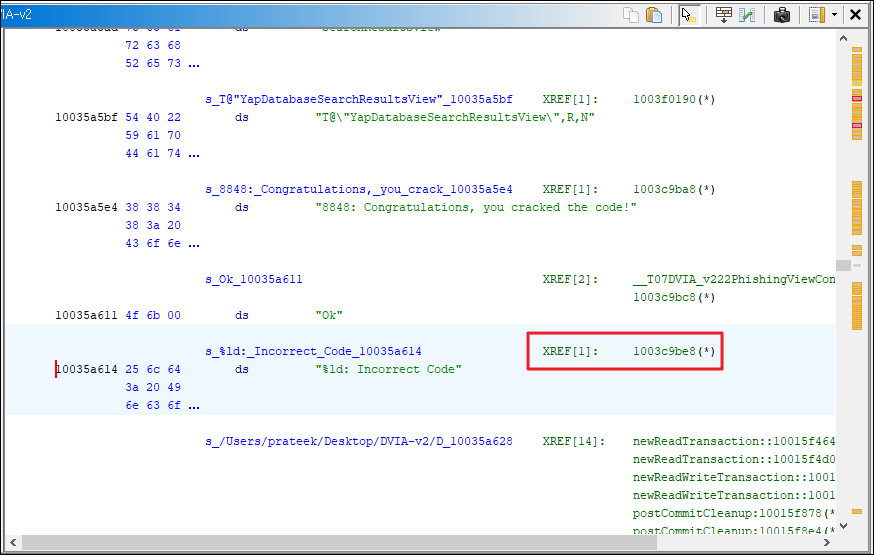Toggle mouse hover popups icon
This screenshot has height=555, width=874.
click(689, 15)
